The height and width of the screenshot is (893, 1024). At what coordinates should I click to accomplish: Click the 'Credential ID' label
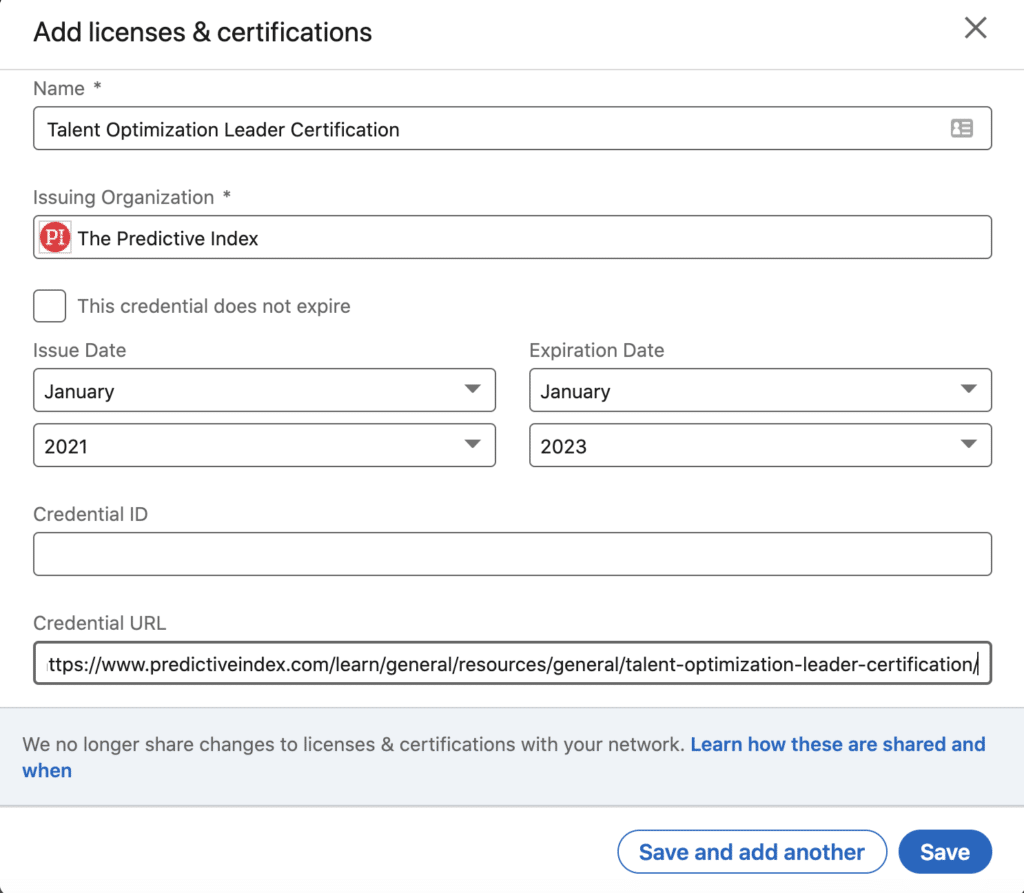(91, 514)
